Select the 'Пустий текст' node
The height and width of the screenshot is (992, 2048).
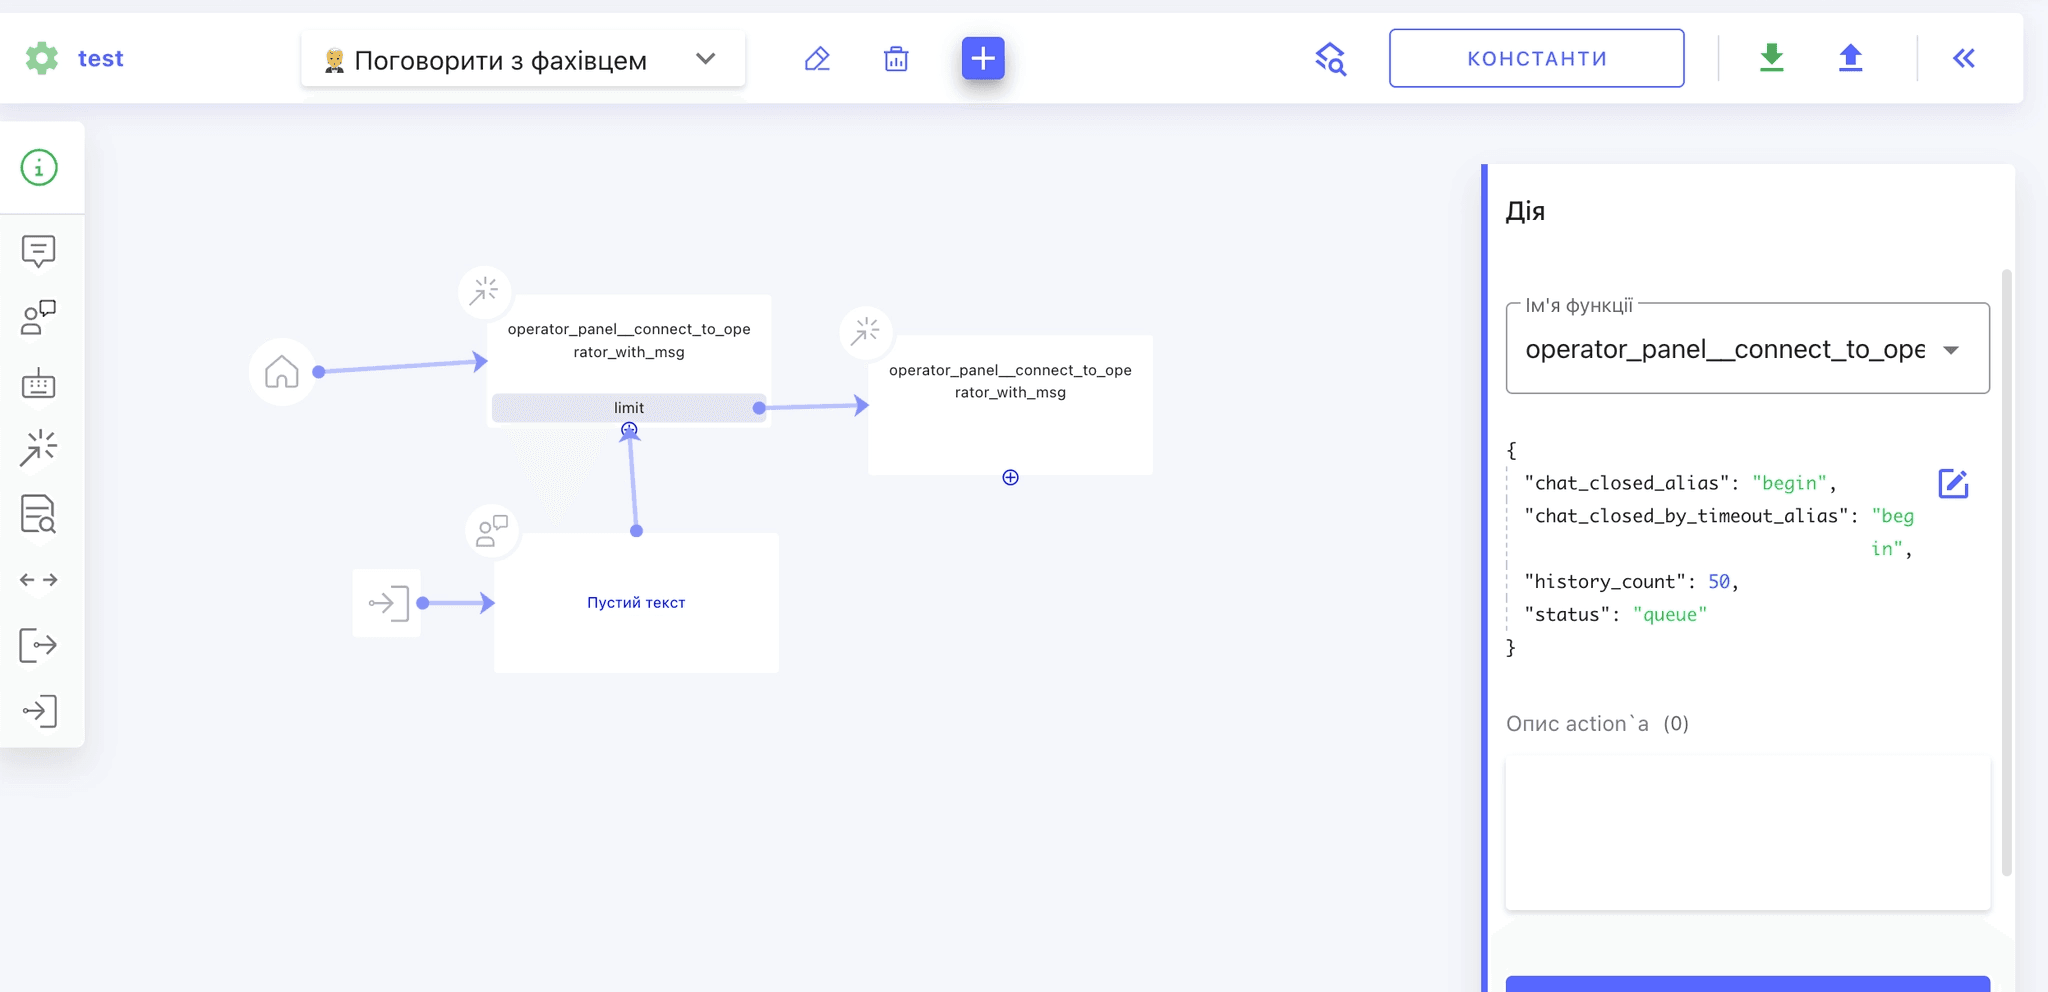tap(636, 602)
